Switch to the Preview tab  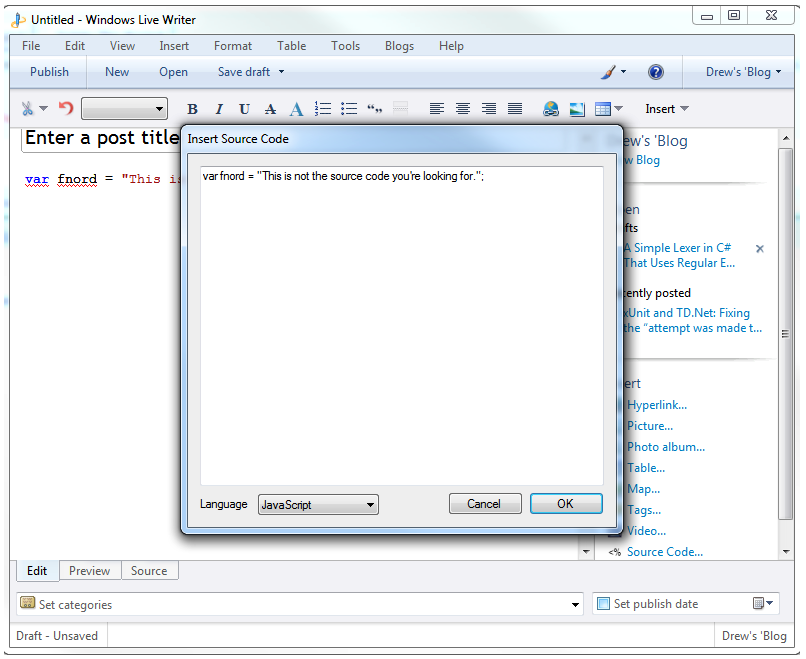tap(89, 571)
